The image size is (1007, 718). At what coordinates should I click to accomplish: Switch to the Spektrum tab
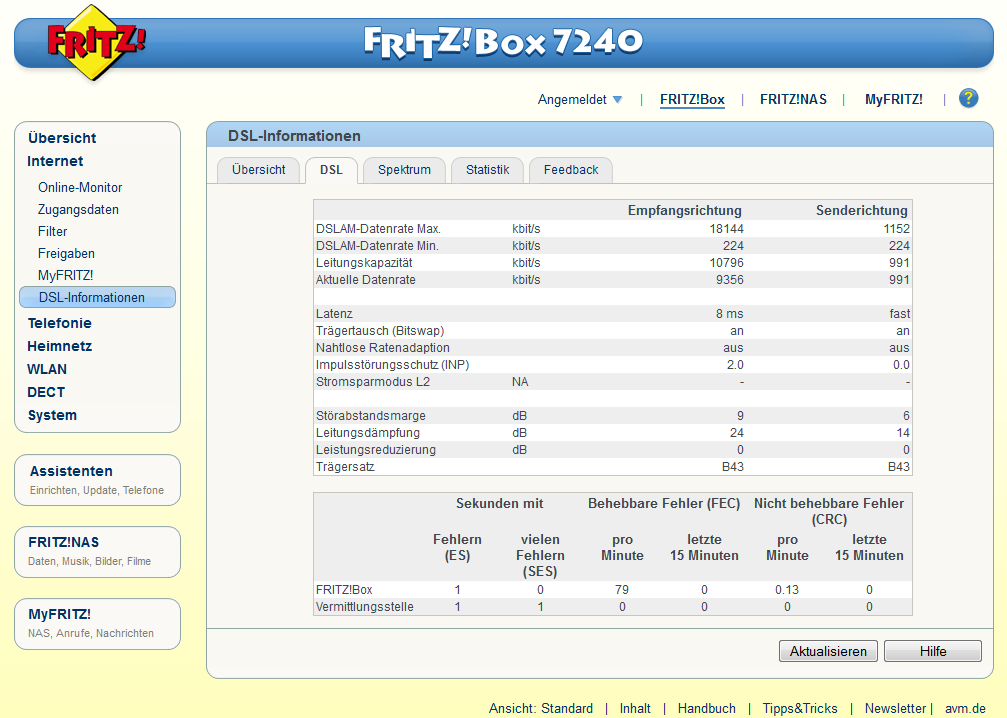point(404,170)
